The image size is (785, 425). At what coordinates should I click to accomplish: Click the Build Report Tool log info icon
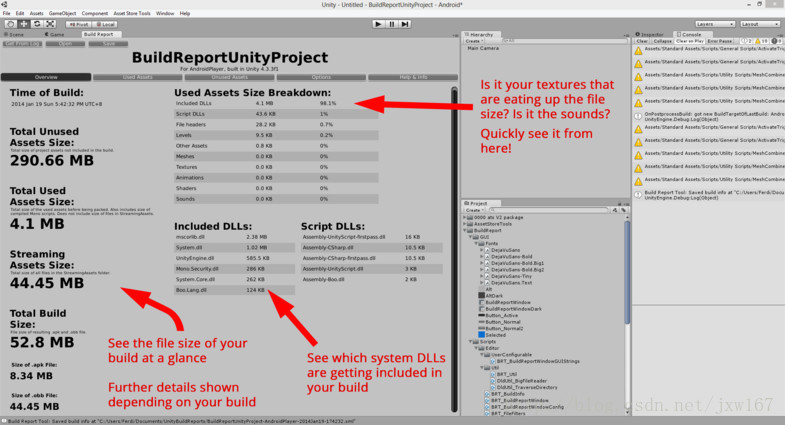click(x=638, y=195)
